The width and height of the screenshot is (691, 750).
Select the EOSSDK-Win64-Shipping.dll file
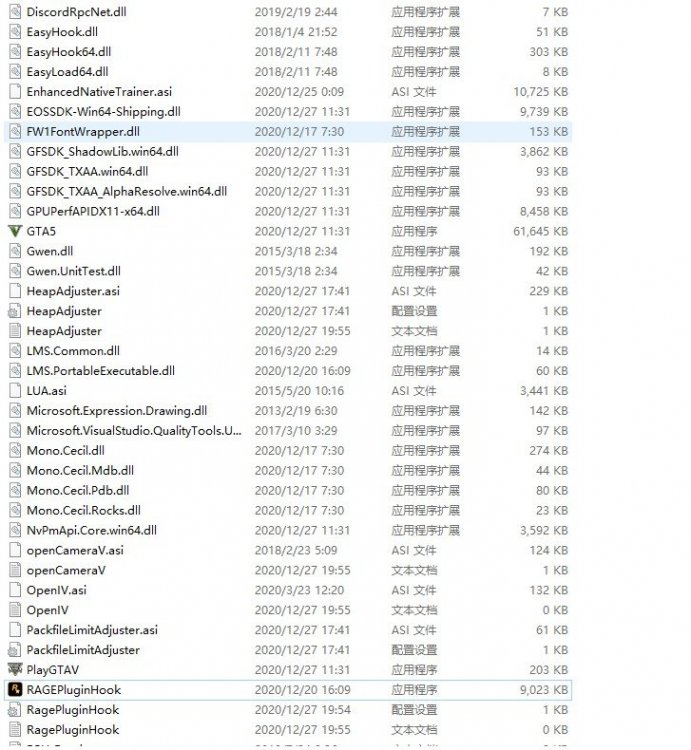click(x=103, y=111)
